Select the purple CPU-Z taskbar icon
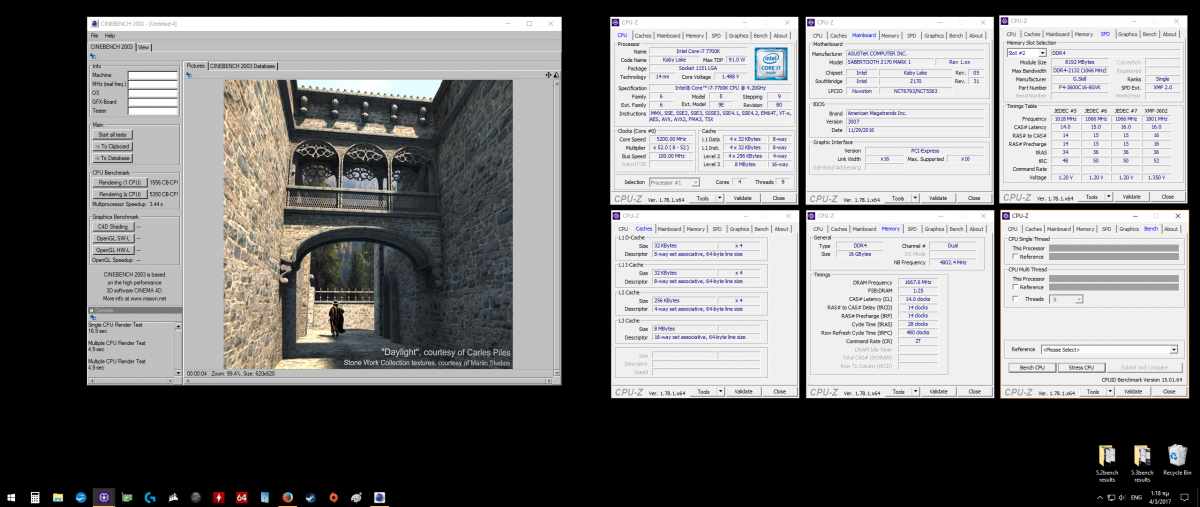 (104, 497)
